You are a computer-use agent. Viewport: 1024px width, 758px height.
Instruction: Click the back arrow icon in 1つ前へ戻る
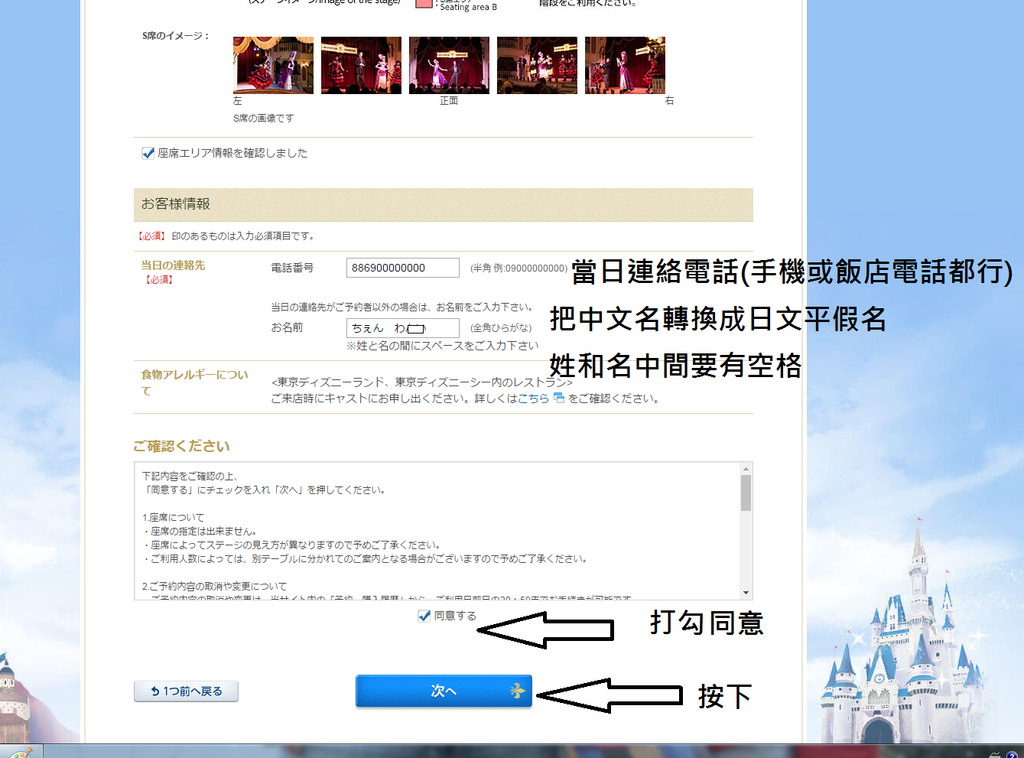coord(155,691)
